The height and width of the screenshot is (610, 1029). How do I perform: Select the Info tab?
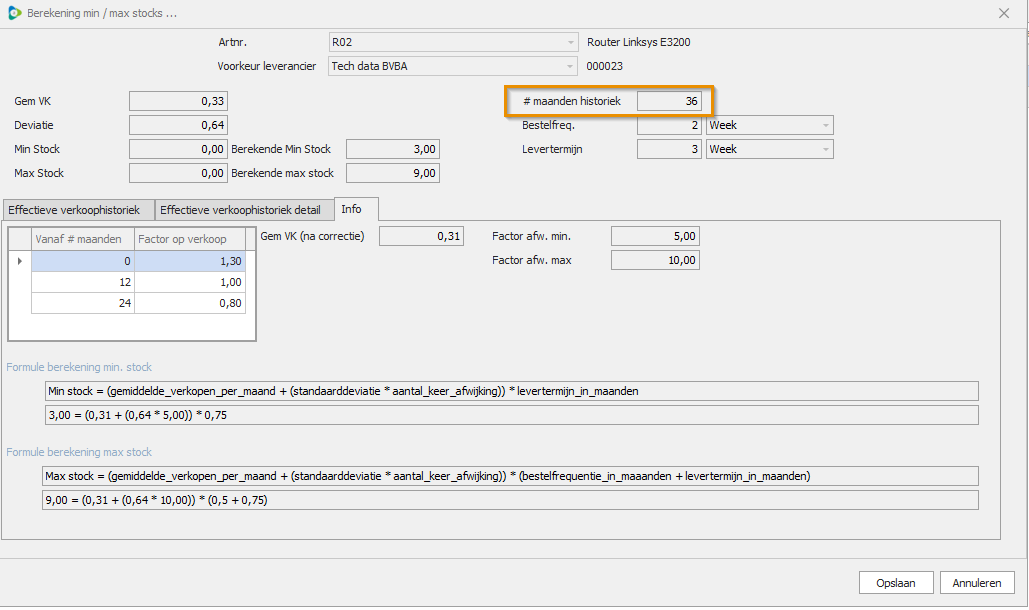click(356, 209)
